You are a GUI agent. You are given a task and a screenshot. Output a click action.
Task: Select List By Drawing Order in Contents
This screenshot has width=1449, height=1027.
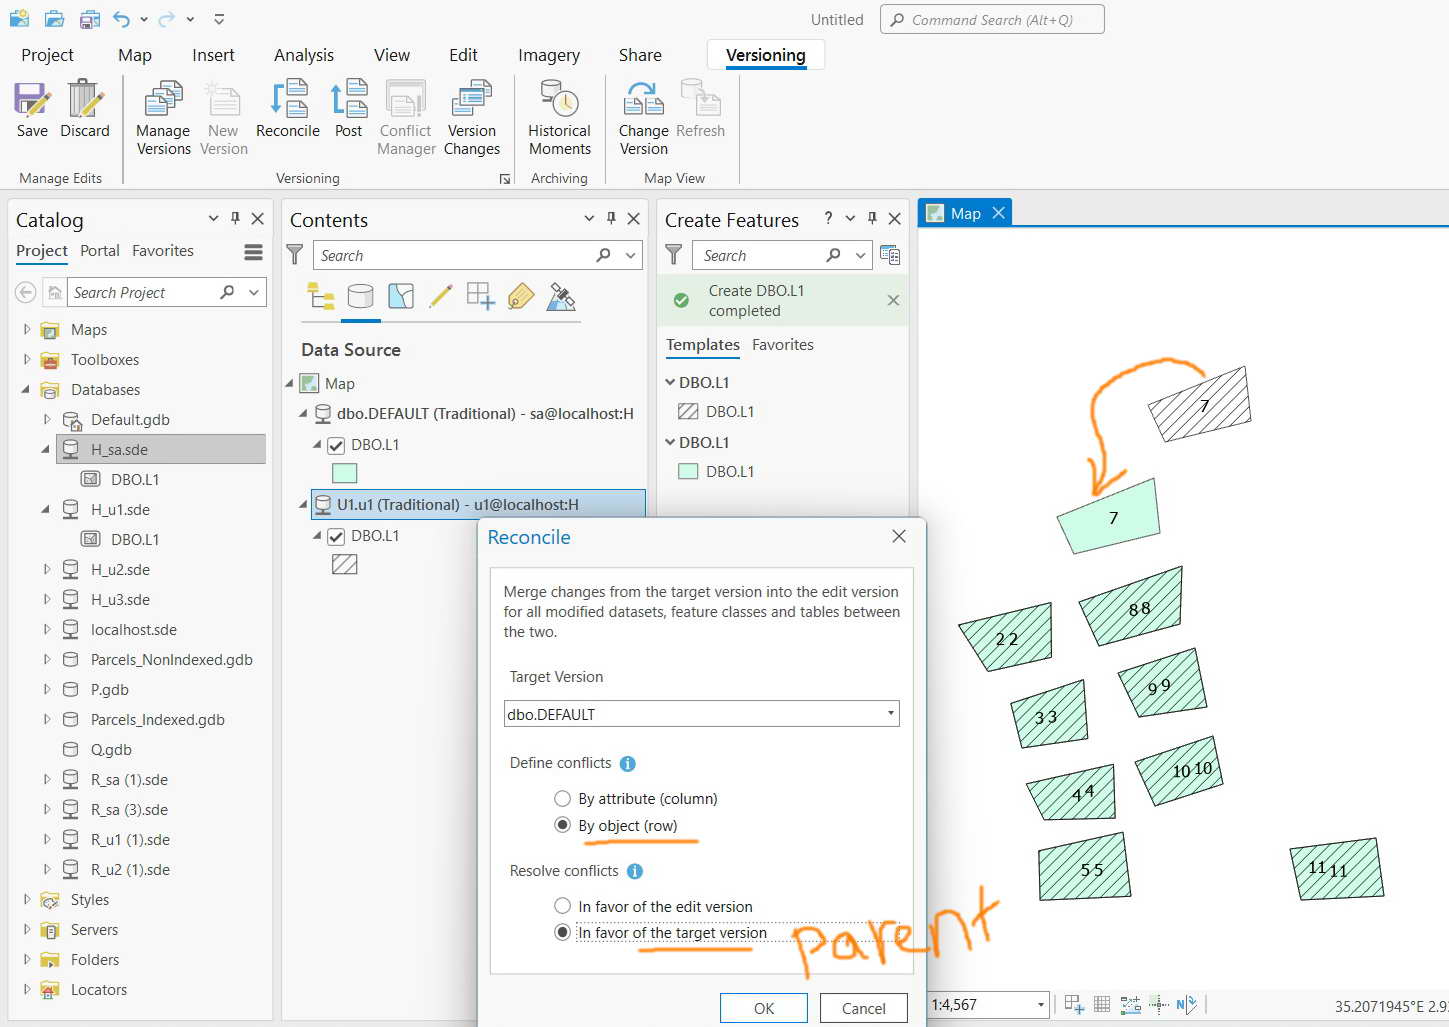321,296
